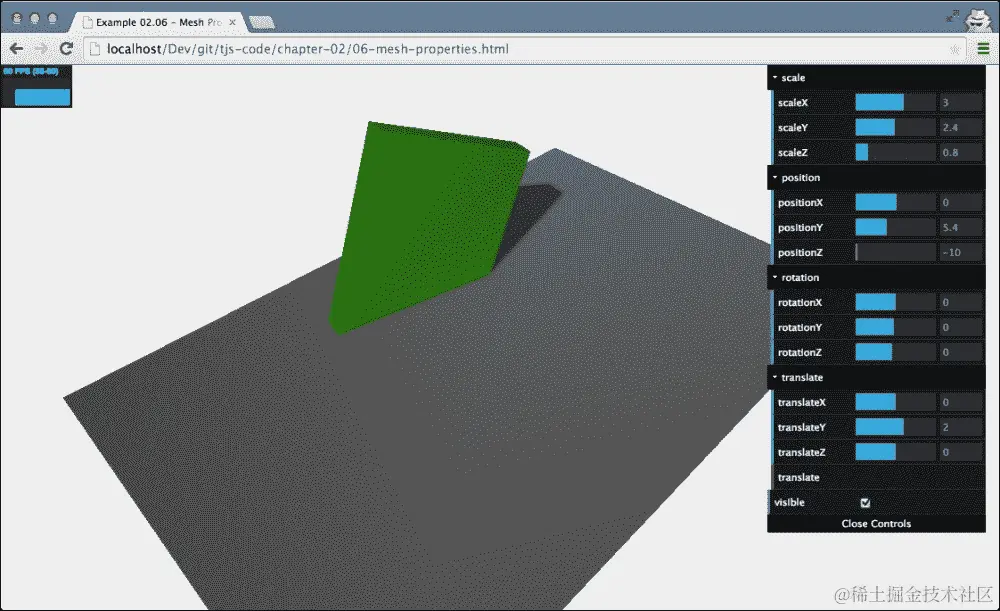Click the Close Controls button

click(x=876, y=524)
